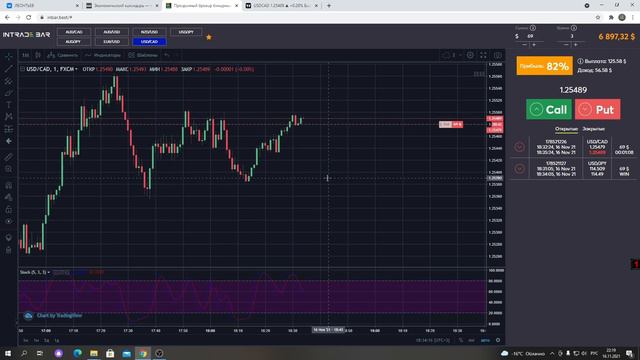Select the zoom-in magnifier tool
This screenshot has width=640, height=360.
coord(9,169)
